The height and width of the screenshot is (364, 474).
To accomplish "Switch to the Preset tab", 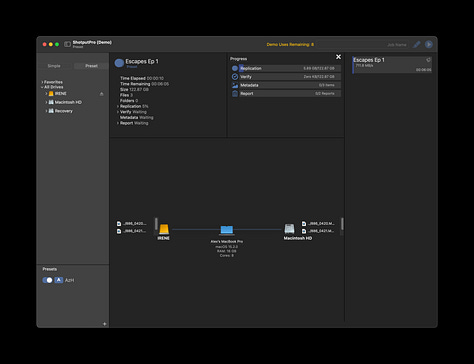I will click(91, 66).
